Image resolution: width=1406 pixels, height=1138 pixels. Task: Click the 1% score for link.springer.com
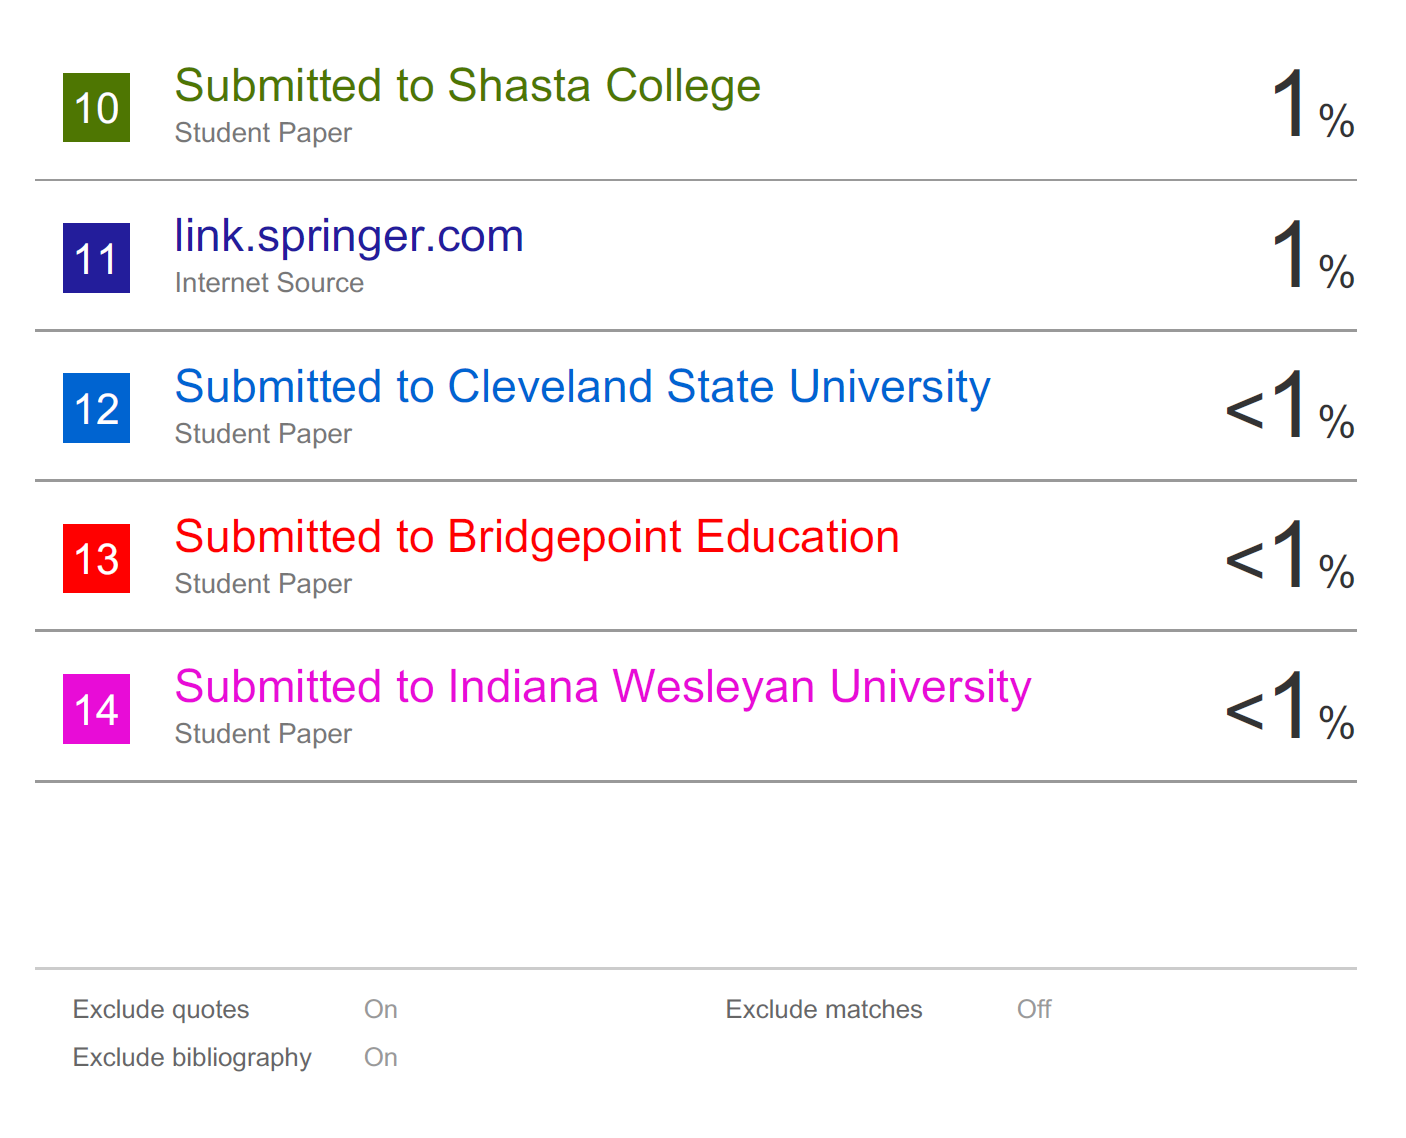[1312, 255]
